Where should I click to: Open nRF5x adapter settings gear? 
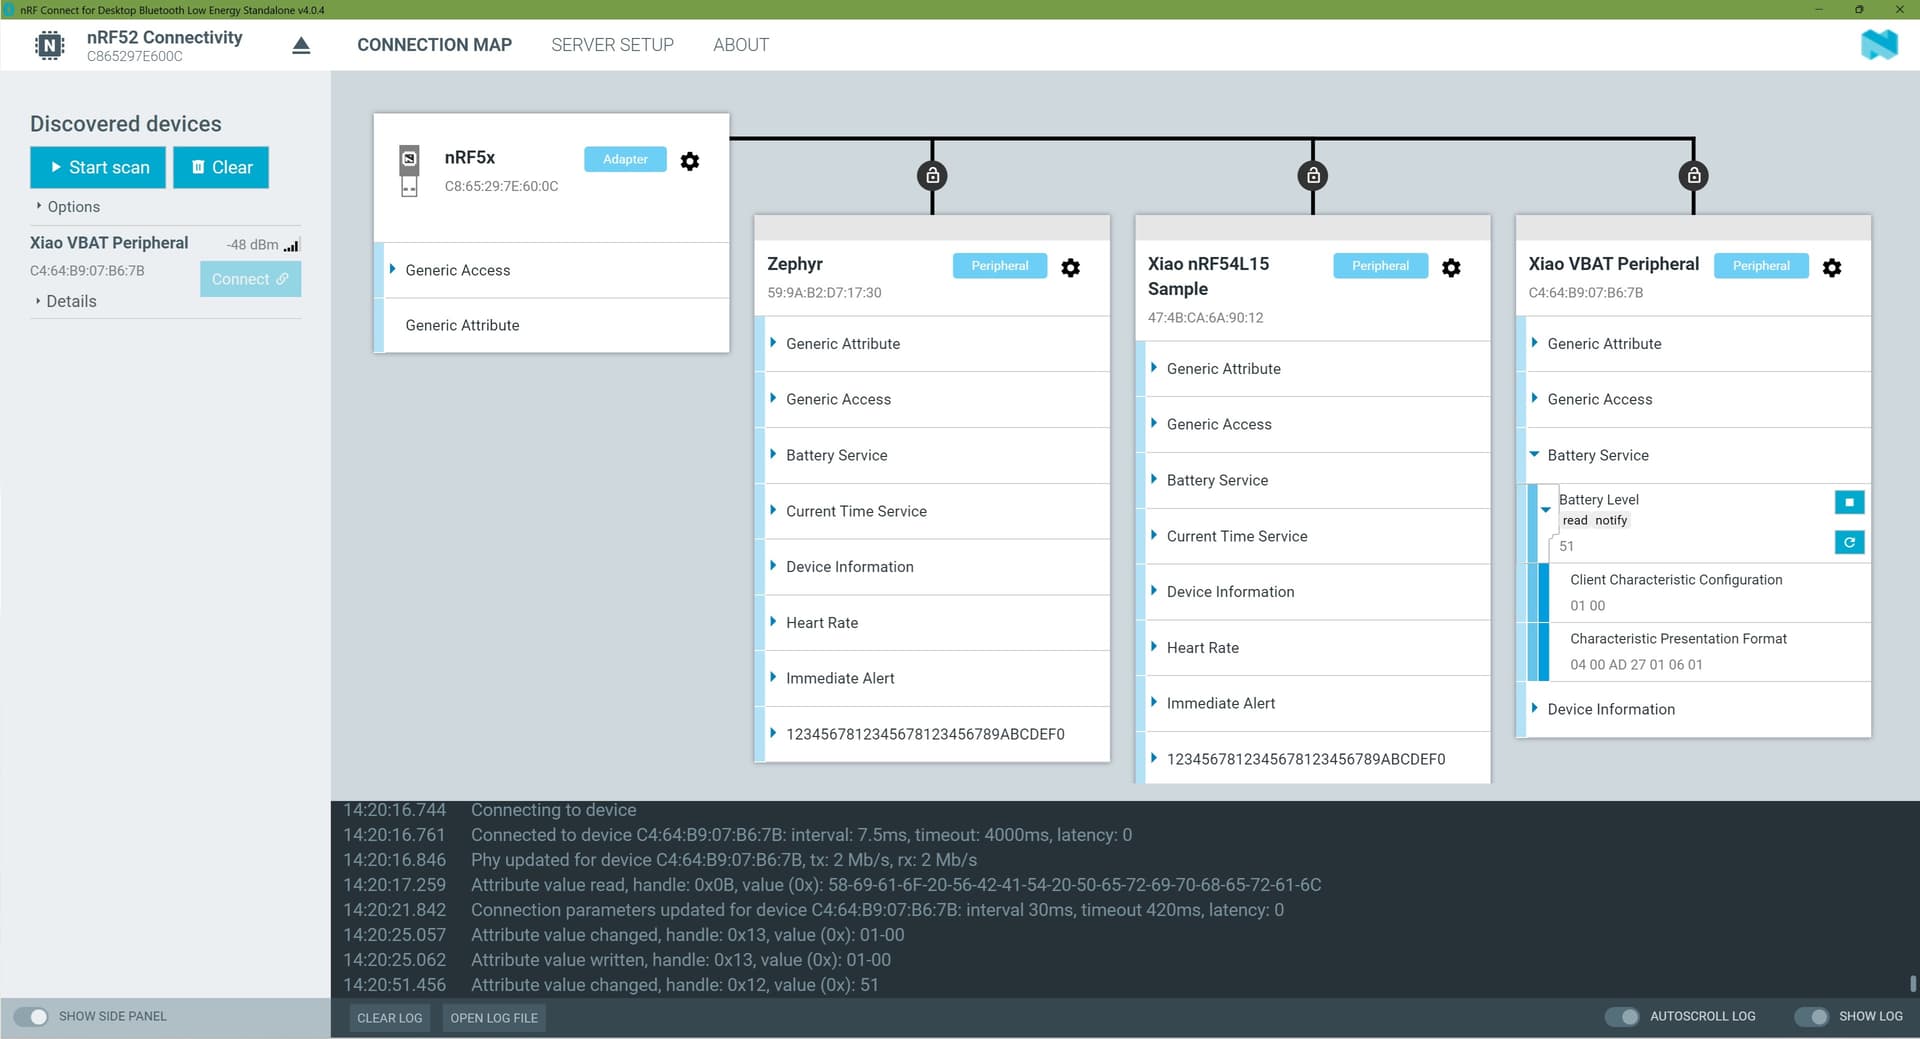pos(690,161)
